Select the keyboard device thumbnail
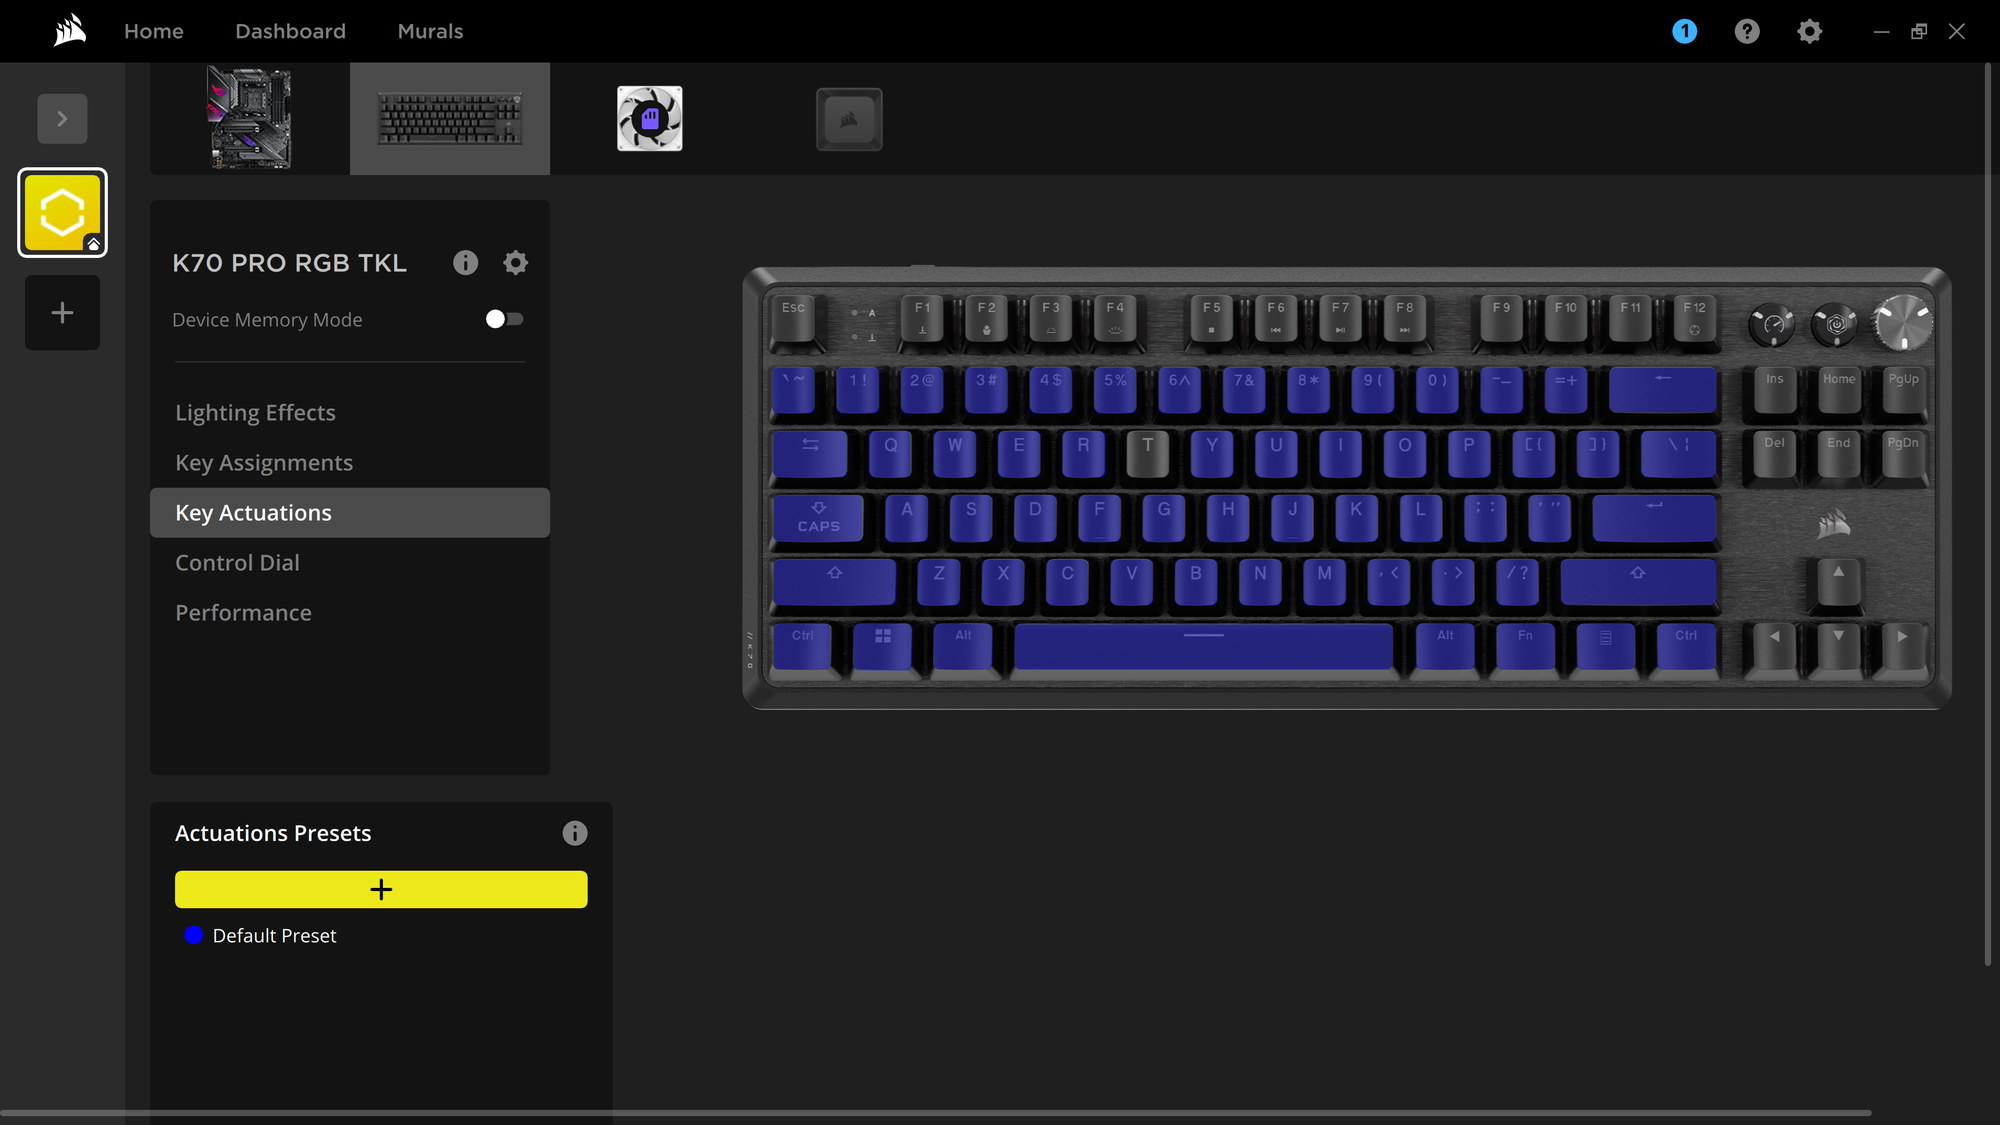Screen dimensions: 2000x1125 click(x=449, y=118)
